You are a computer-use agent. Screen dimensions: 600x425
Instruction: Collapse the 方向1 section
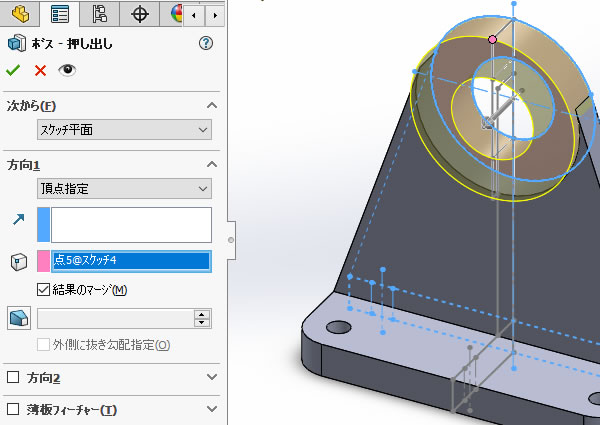(x=212, y=164)
